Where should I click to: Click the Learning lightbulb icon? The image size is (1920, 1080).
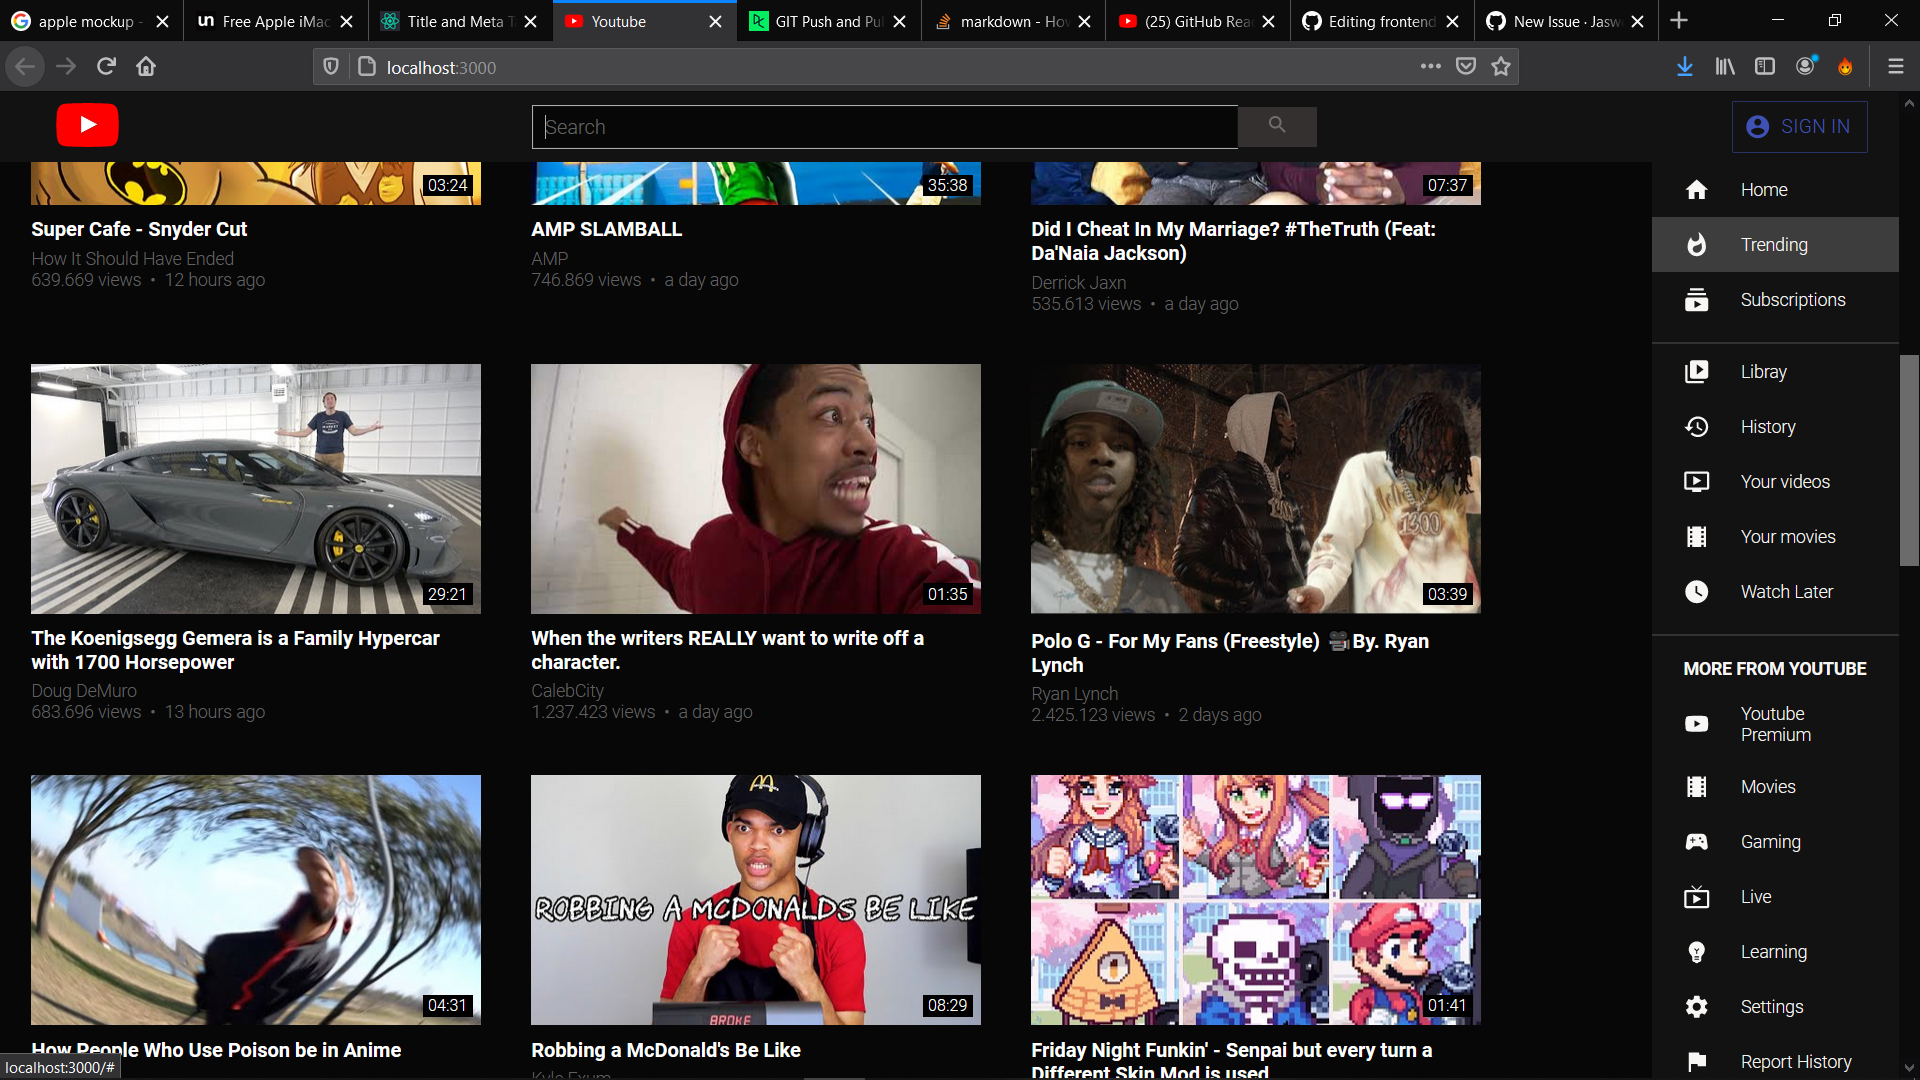click(1697, 952)
